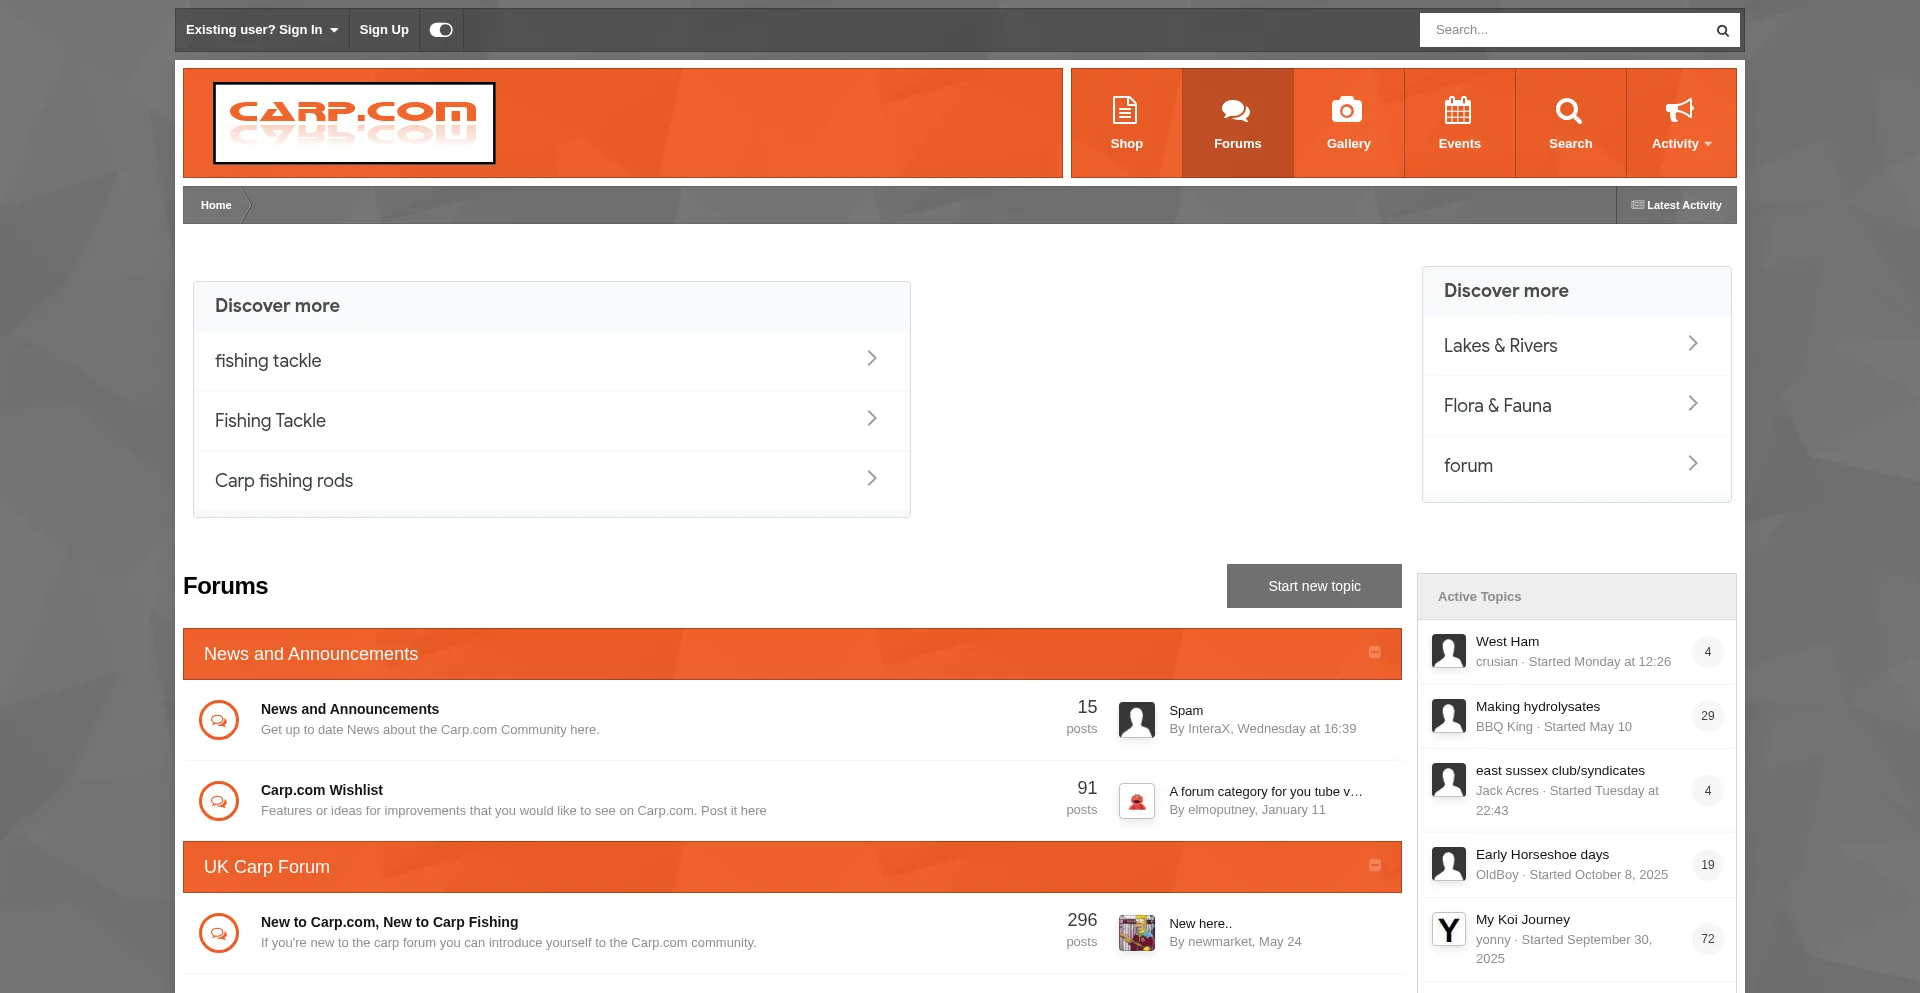Viewport: 1920px width, 993px height.
Task: Click the Events calendar icon
Action: point(1458,110)
